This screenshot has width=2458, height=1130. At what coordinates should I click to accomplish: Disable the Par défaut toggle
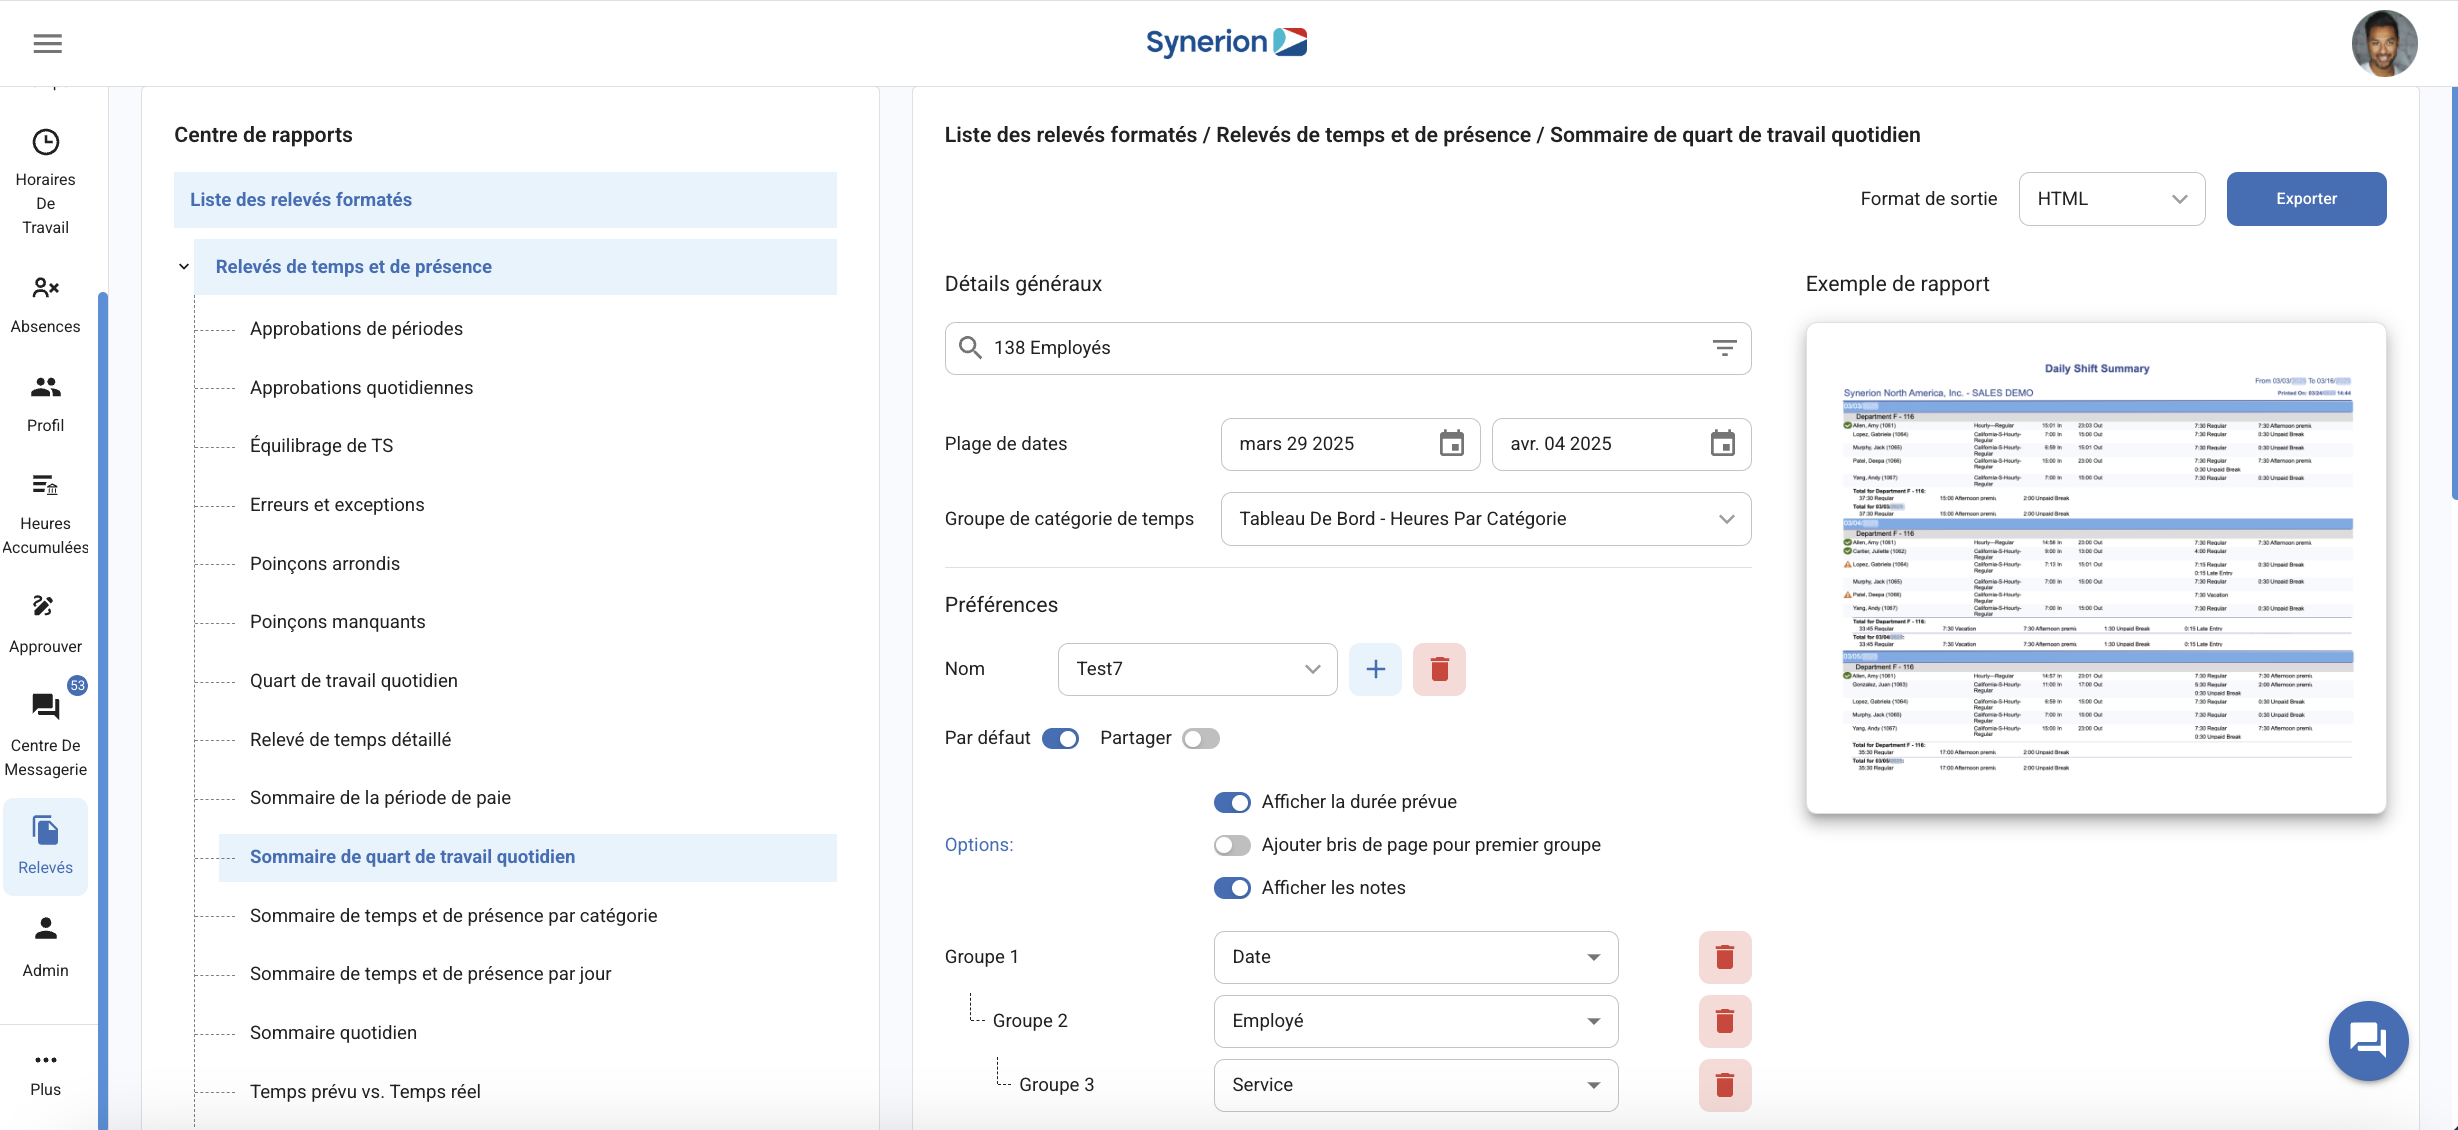(x=1060, y=738)
